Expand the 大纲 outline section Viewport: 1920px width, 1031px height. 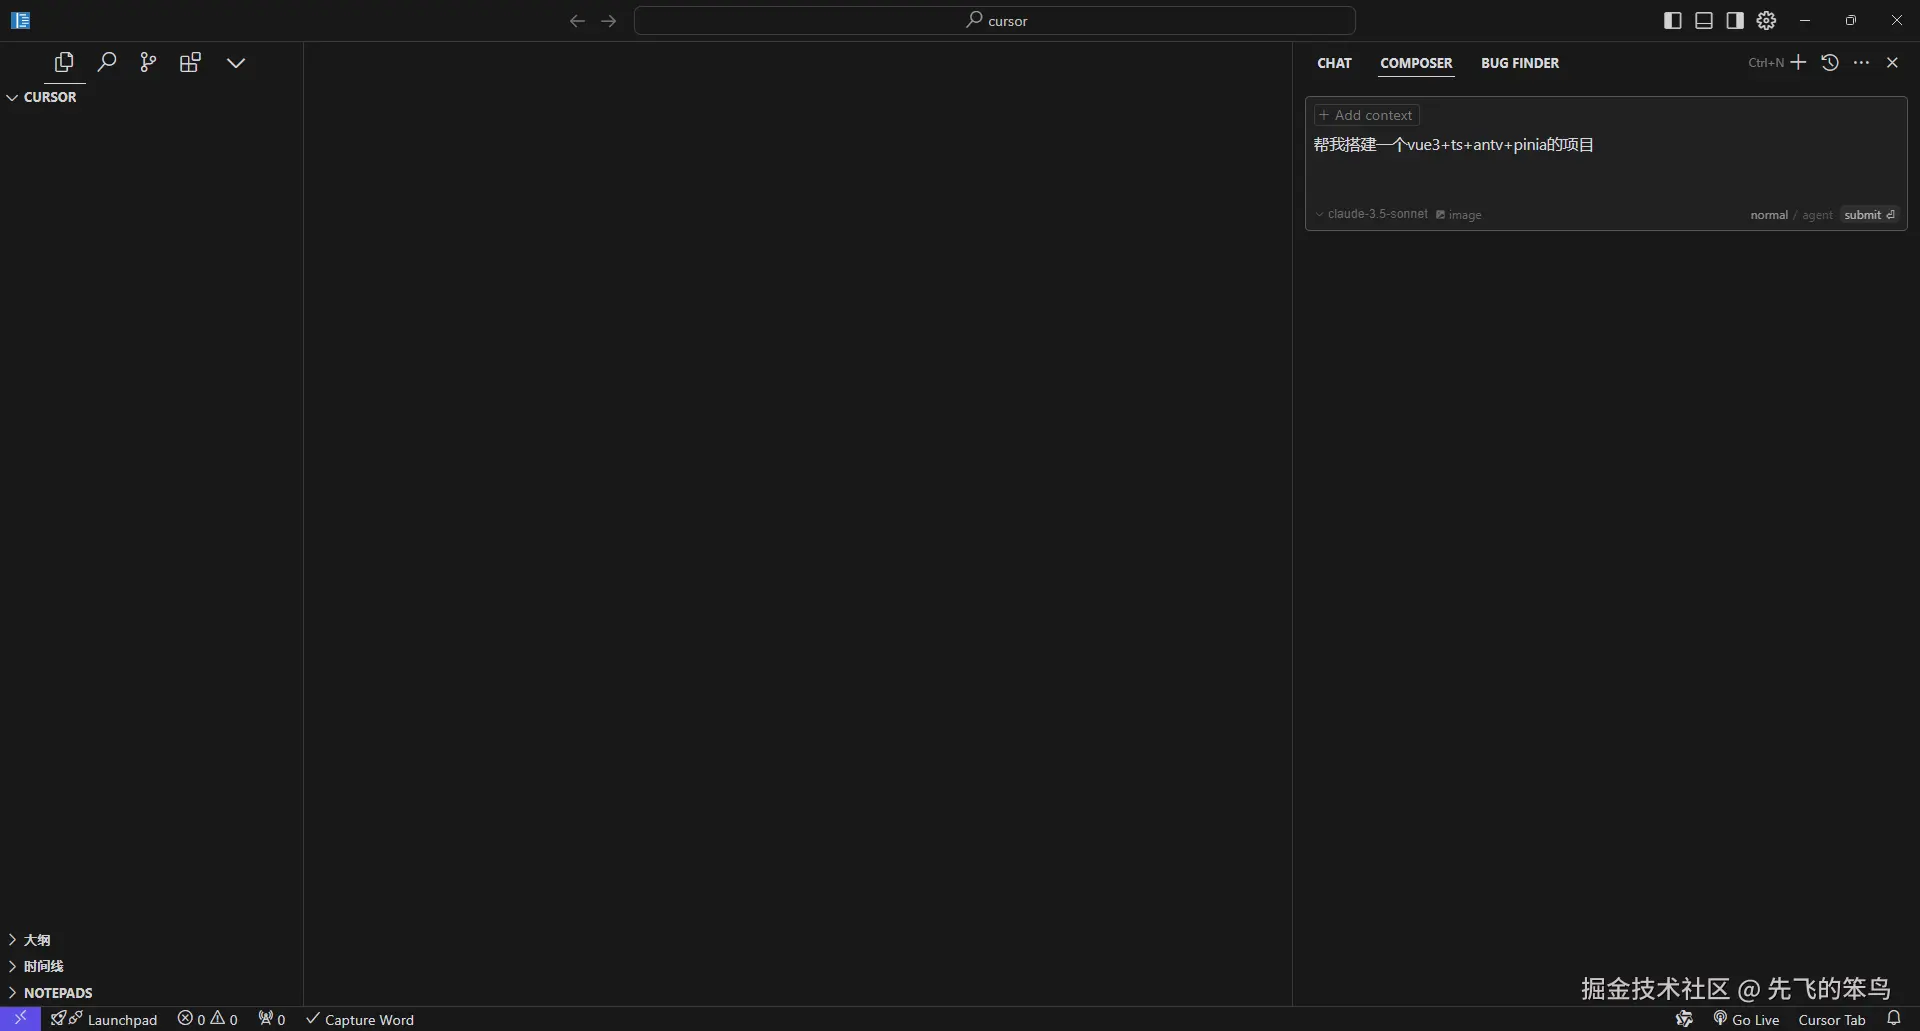(x=37, y=940)
